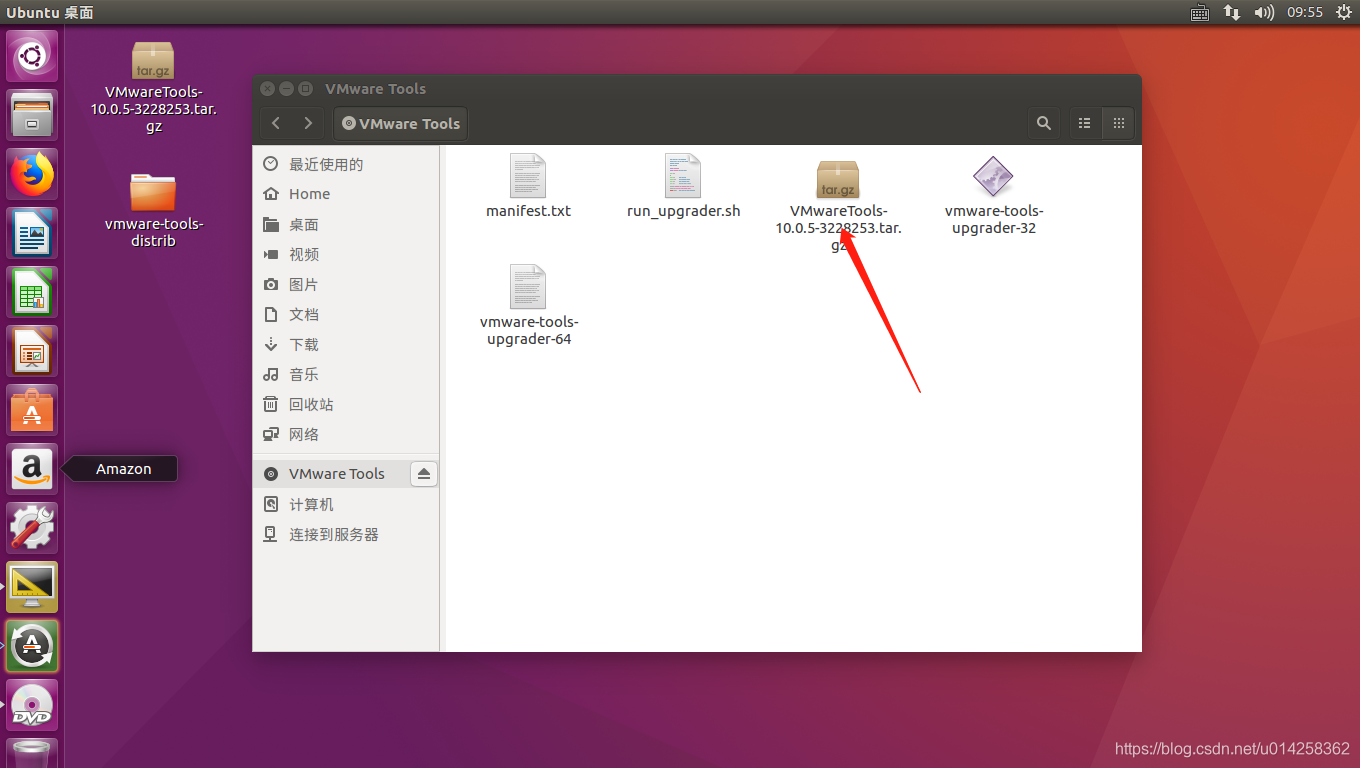
Task: Select VMwareTools-10.0.5 archive in file window
Action: (x=838, y=206)
